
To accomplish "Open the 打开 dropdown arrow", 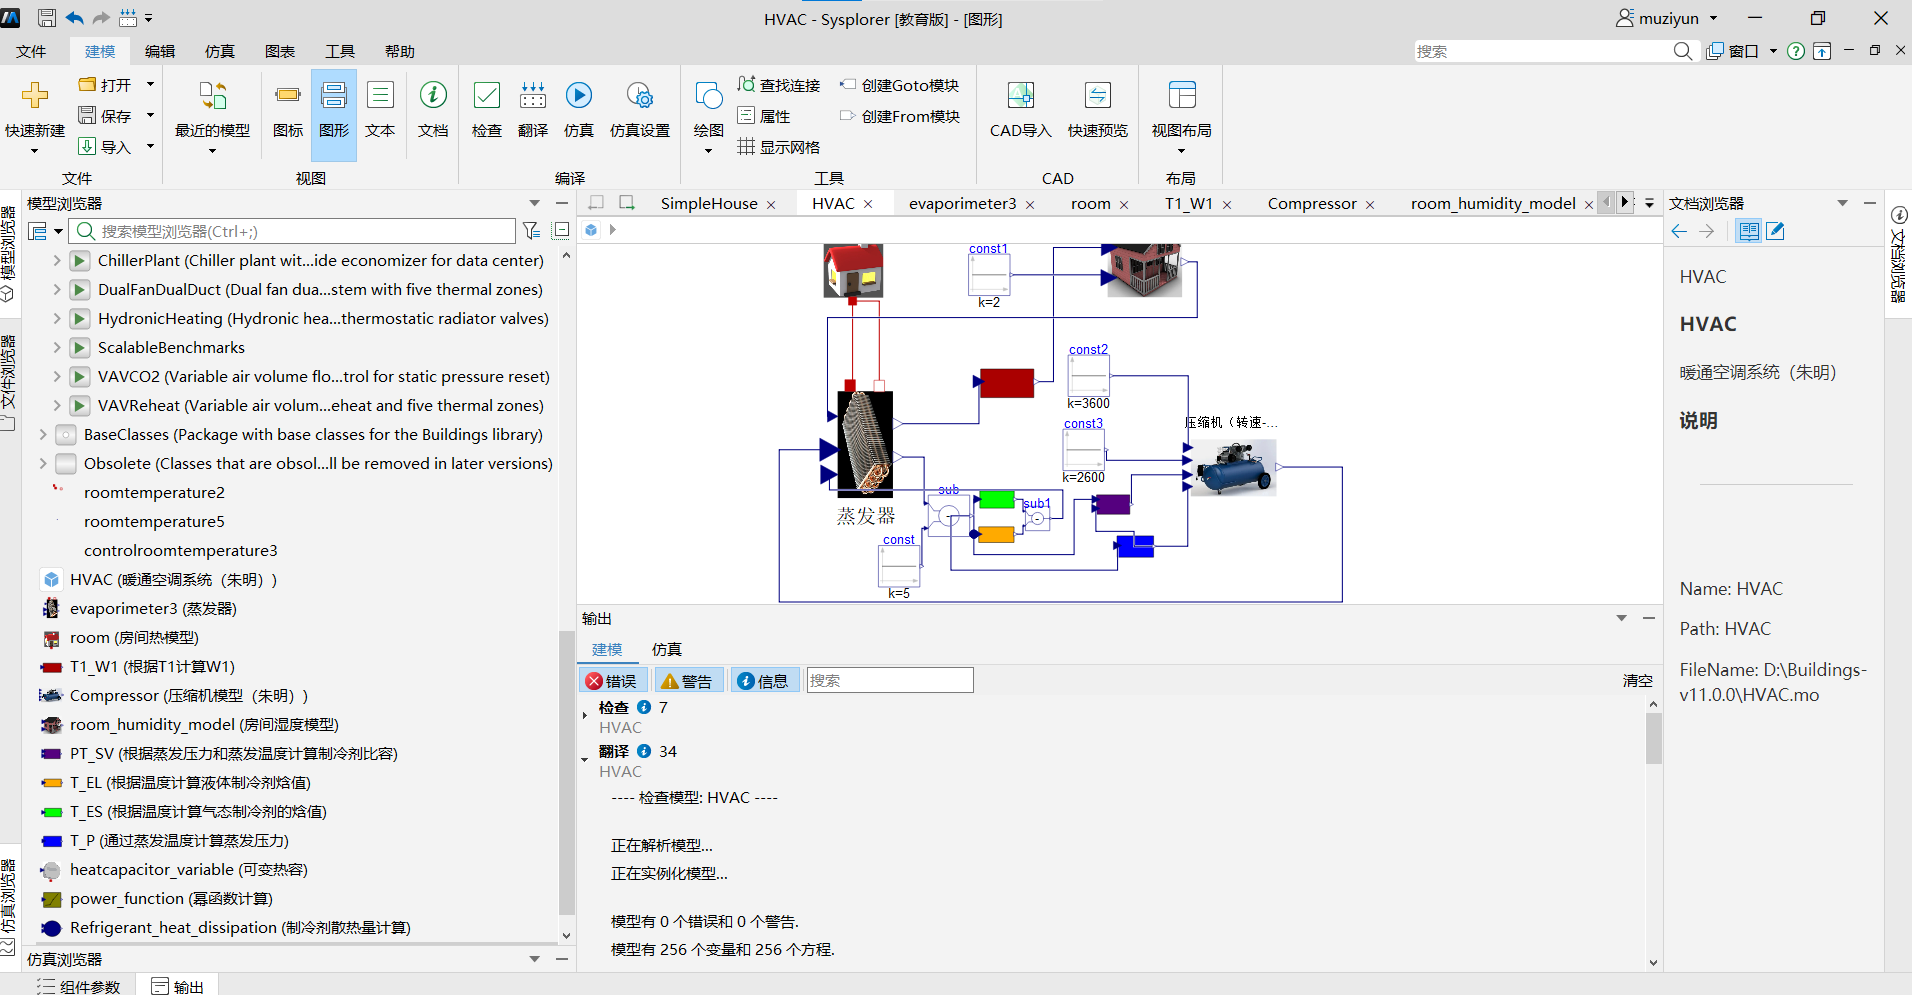I will 150,85.
